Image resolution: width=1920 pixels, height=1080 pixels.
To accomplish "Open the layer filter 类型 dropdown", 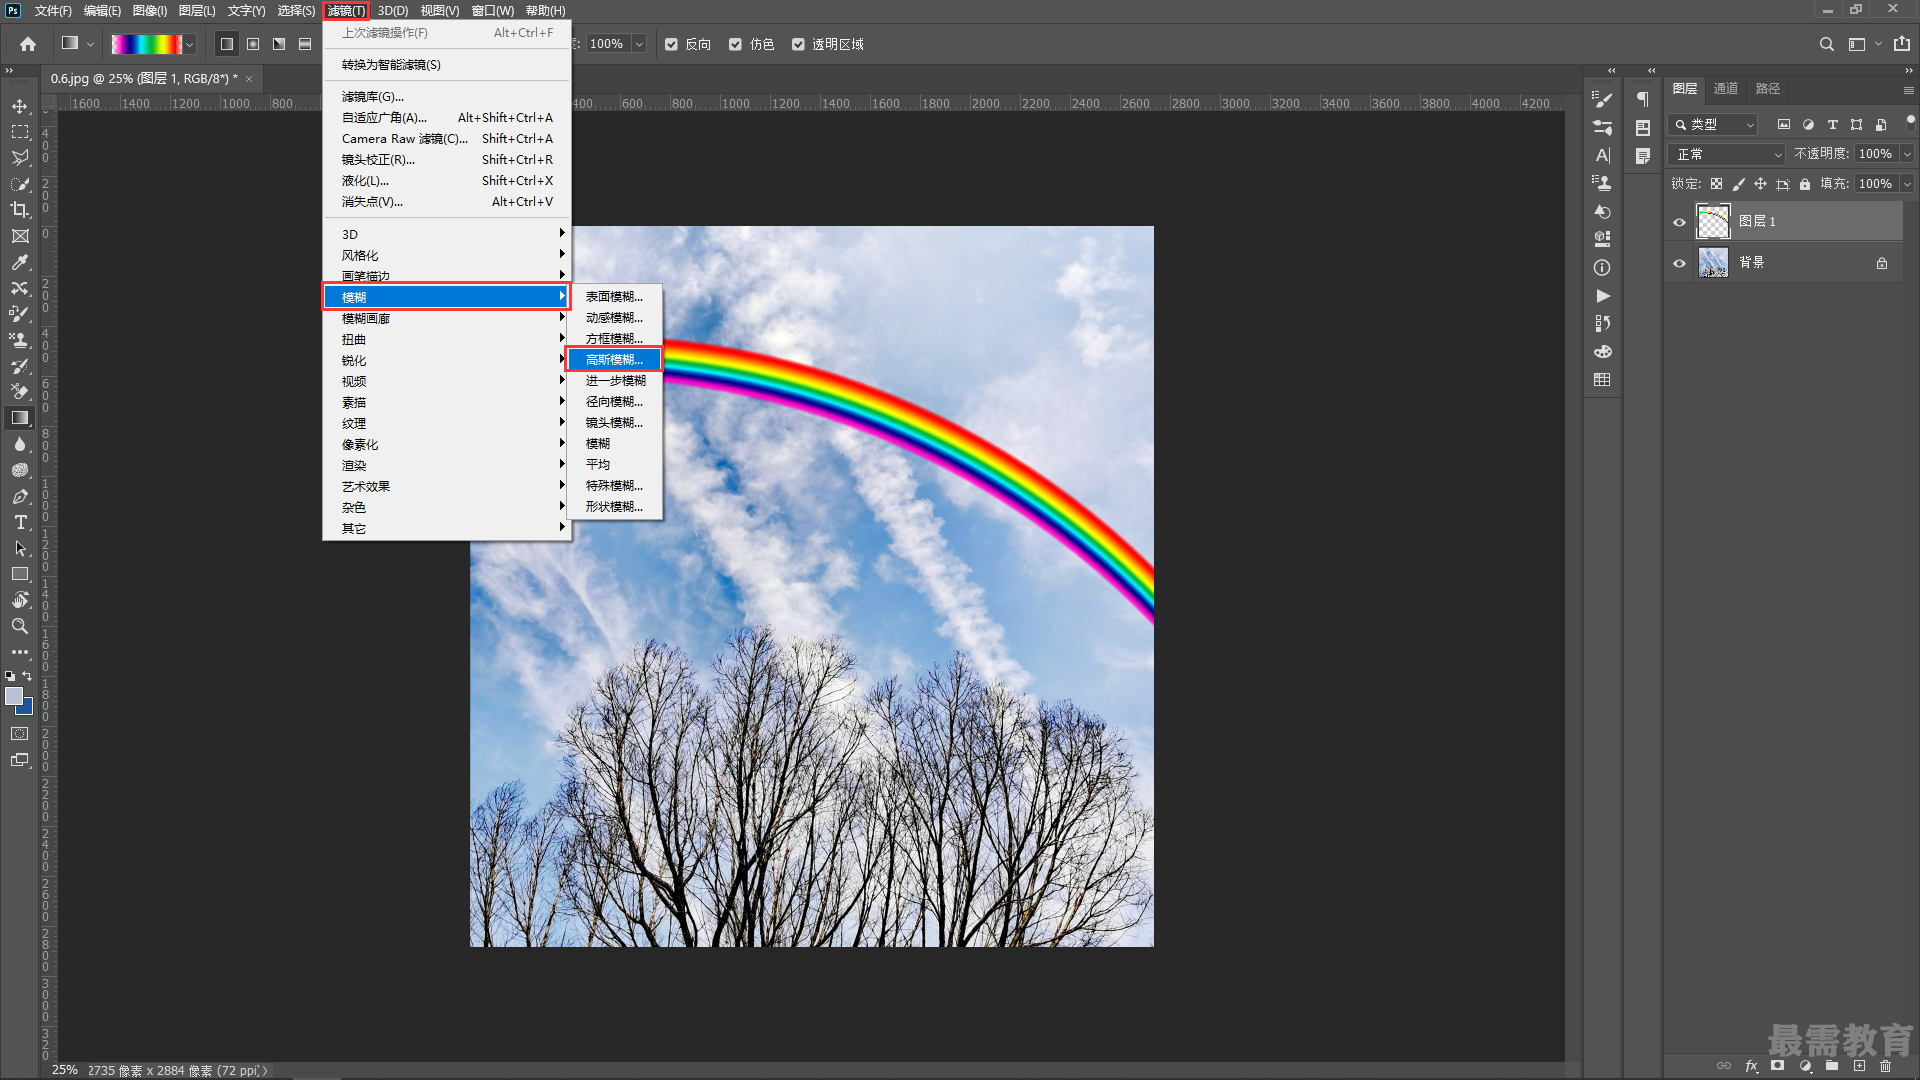I will 1714,125.
